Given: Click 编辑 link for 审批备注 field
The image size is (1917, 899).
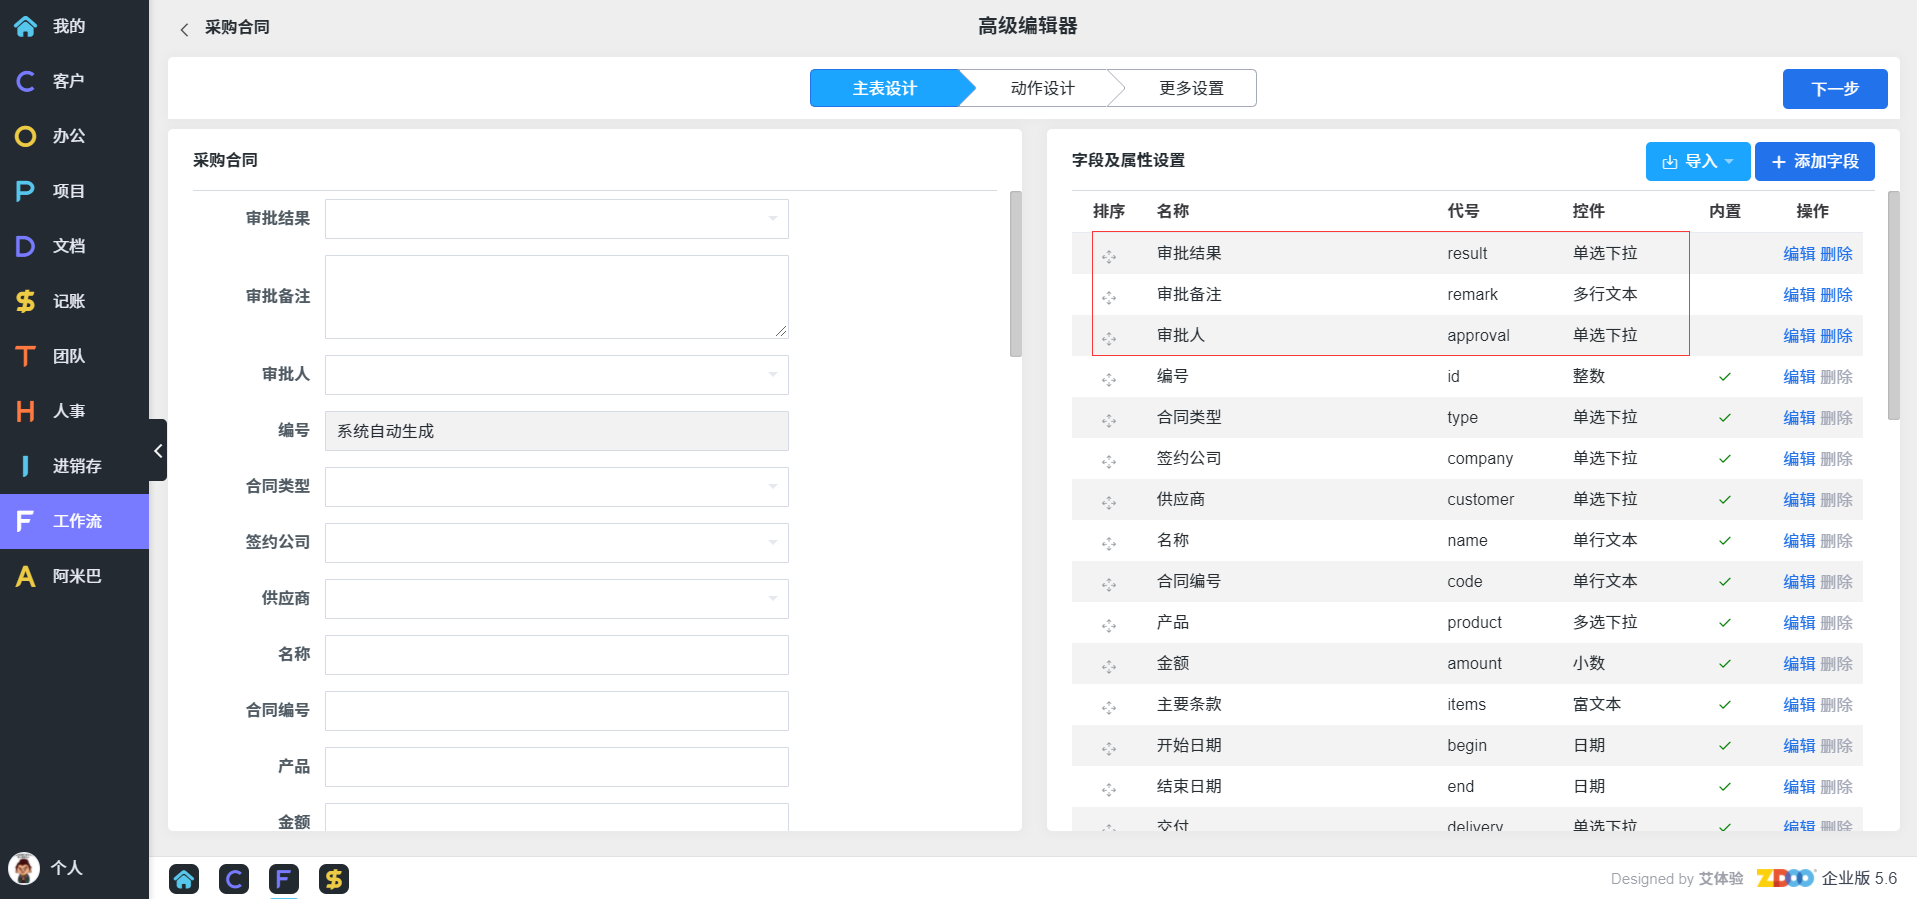Looking at the screenshot, I should click(x=1798, y=295).
